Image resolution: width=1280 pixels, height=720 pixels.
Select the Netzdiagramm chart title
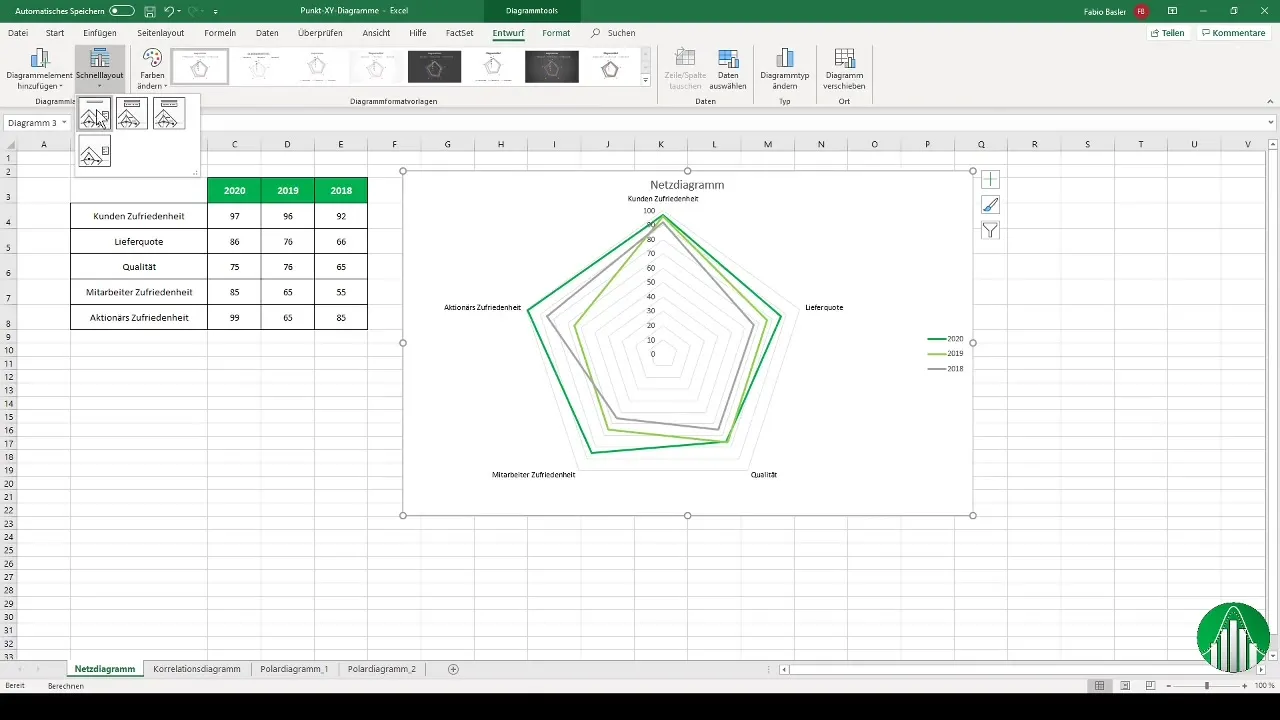[x=687, y=185]
